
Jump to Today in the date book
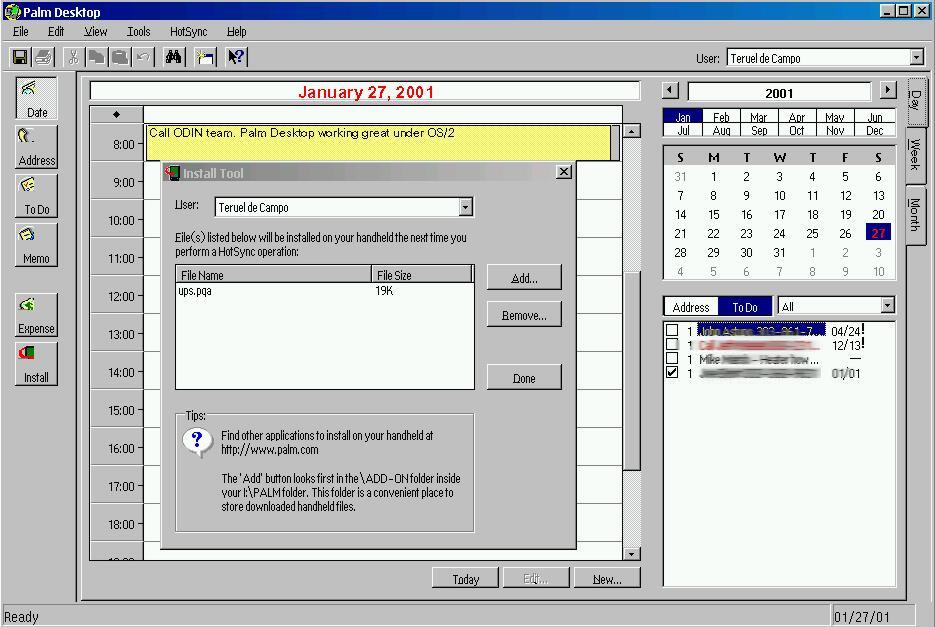tap(465, 578)
